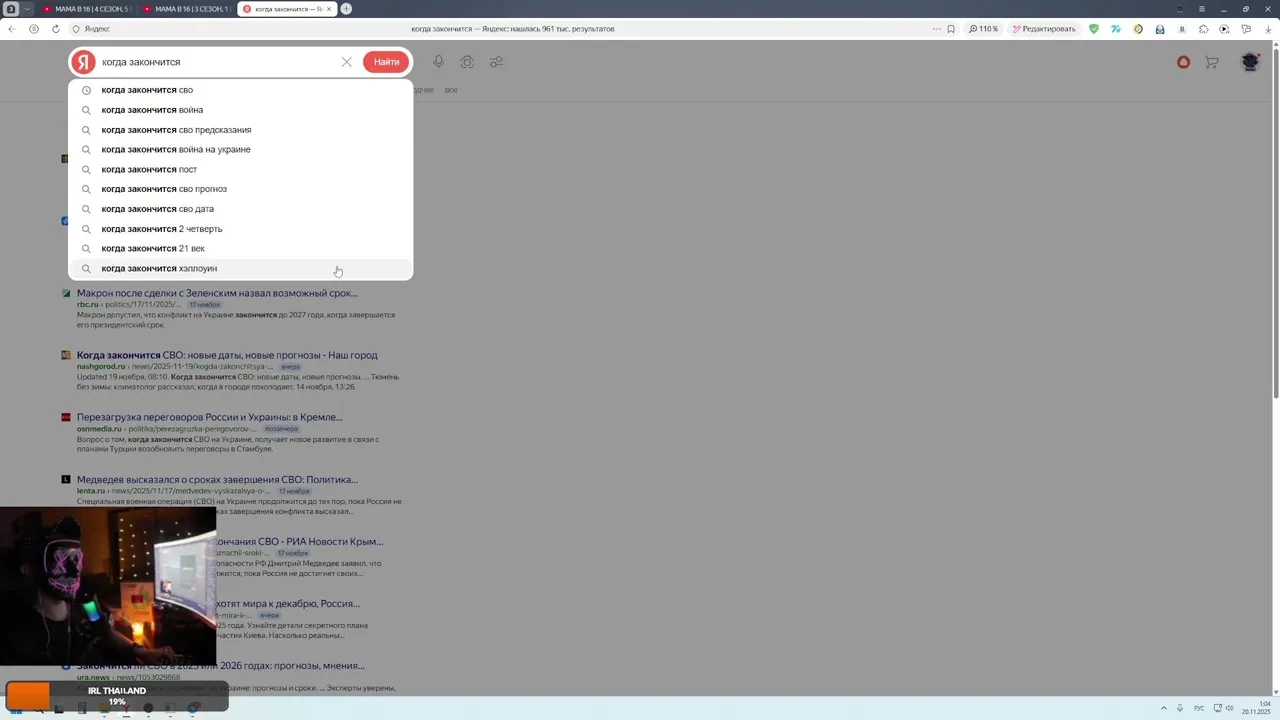
Task: Open image search camera icon
Action: [467, 62]
